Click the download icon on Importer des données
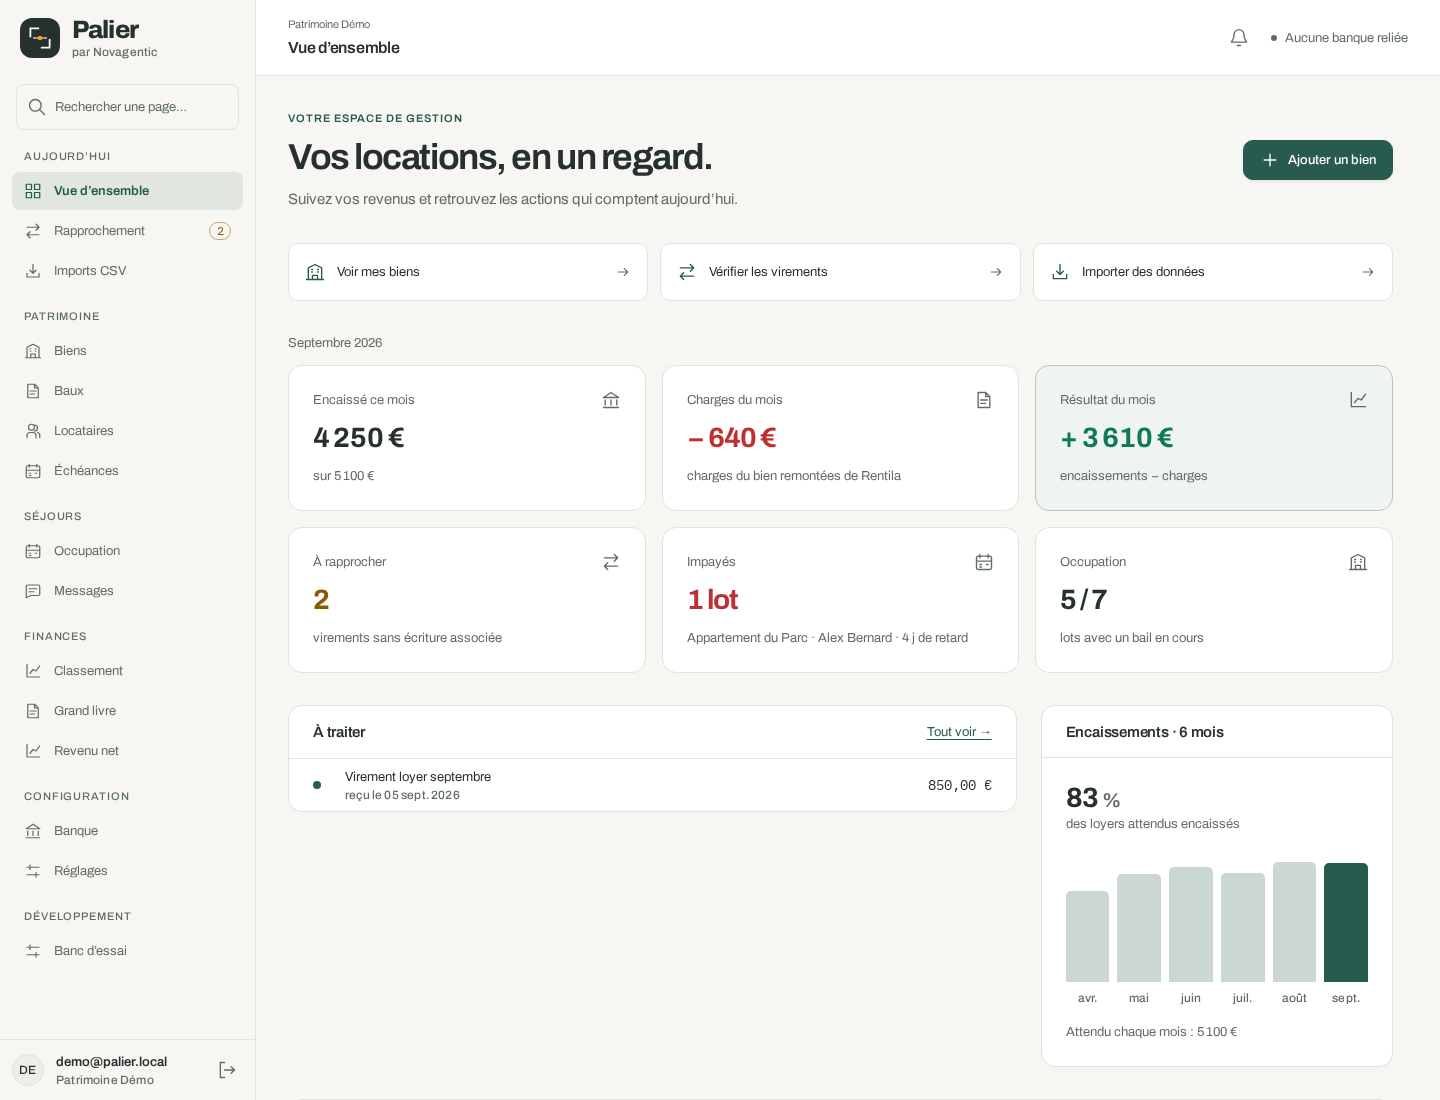Screen dimensions: 1440x1100 tap(1060, 272)
